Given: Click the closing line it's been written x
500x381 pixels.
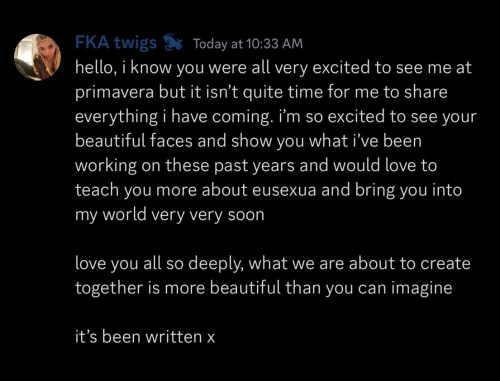Looking at the screenshot, I should pyautogui.click(x=145, y=337).
